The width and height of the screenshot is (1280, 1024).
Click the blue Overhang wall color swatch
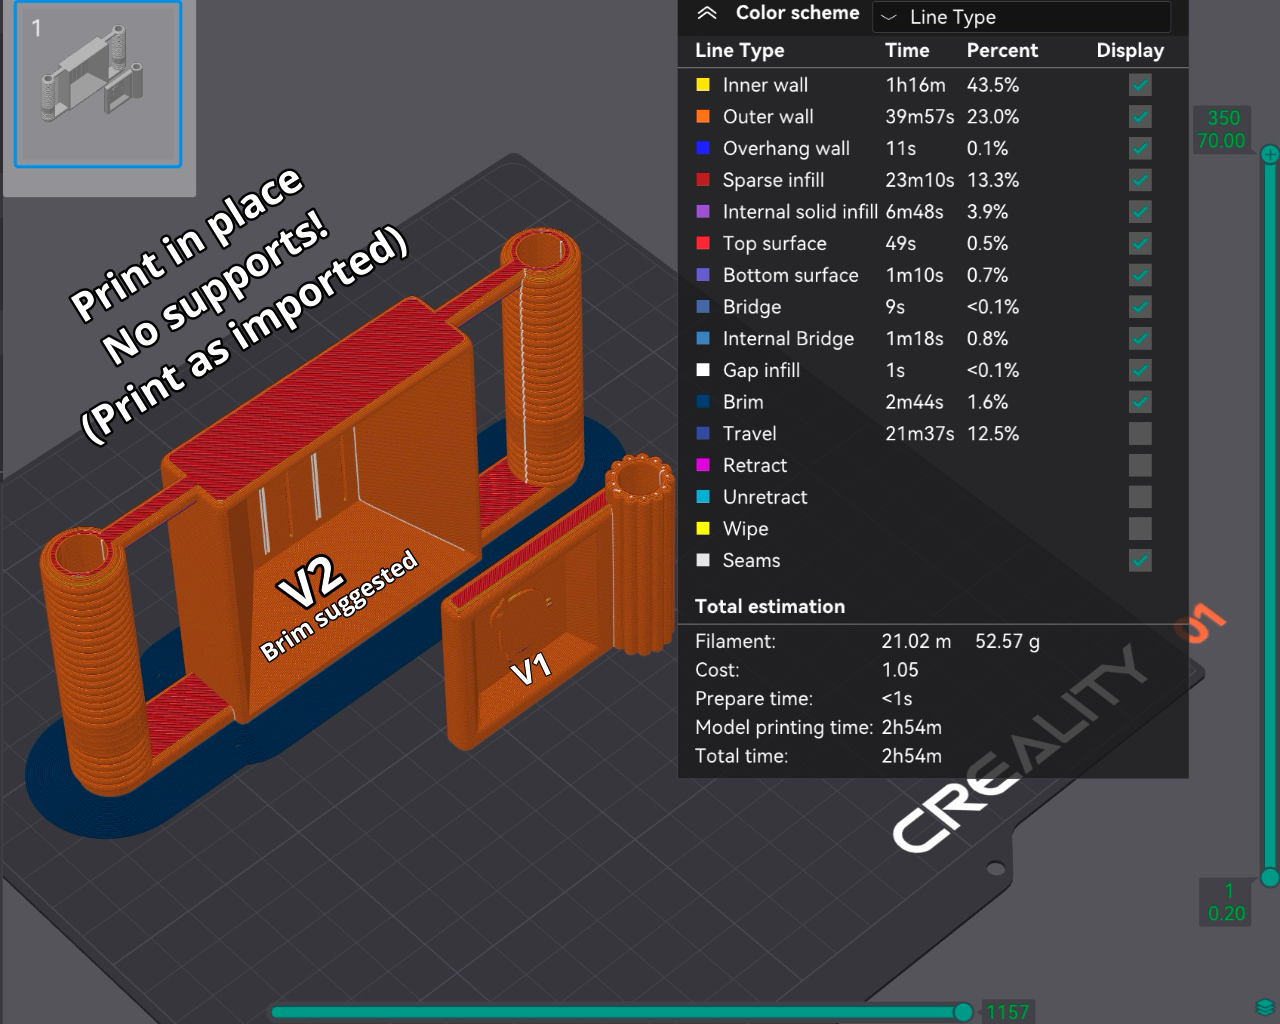(x=703, y=149)
